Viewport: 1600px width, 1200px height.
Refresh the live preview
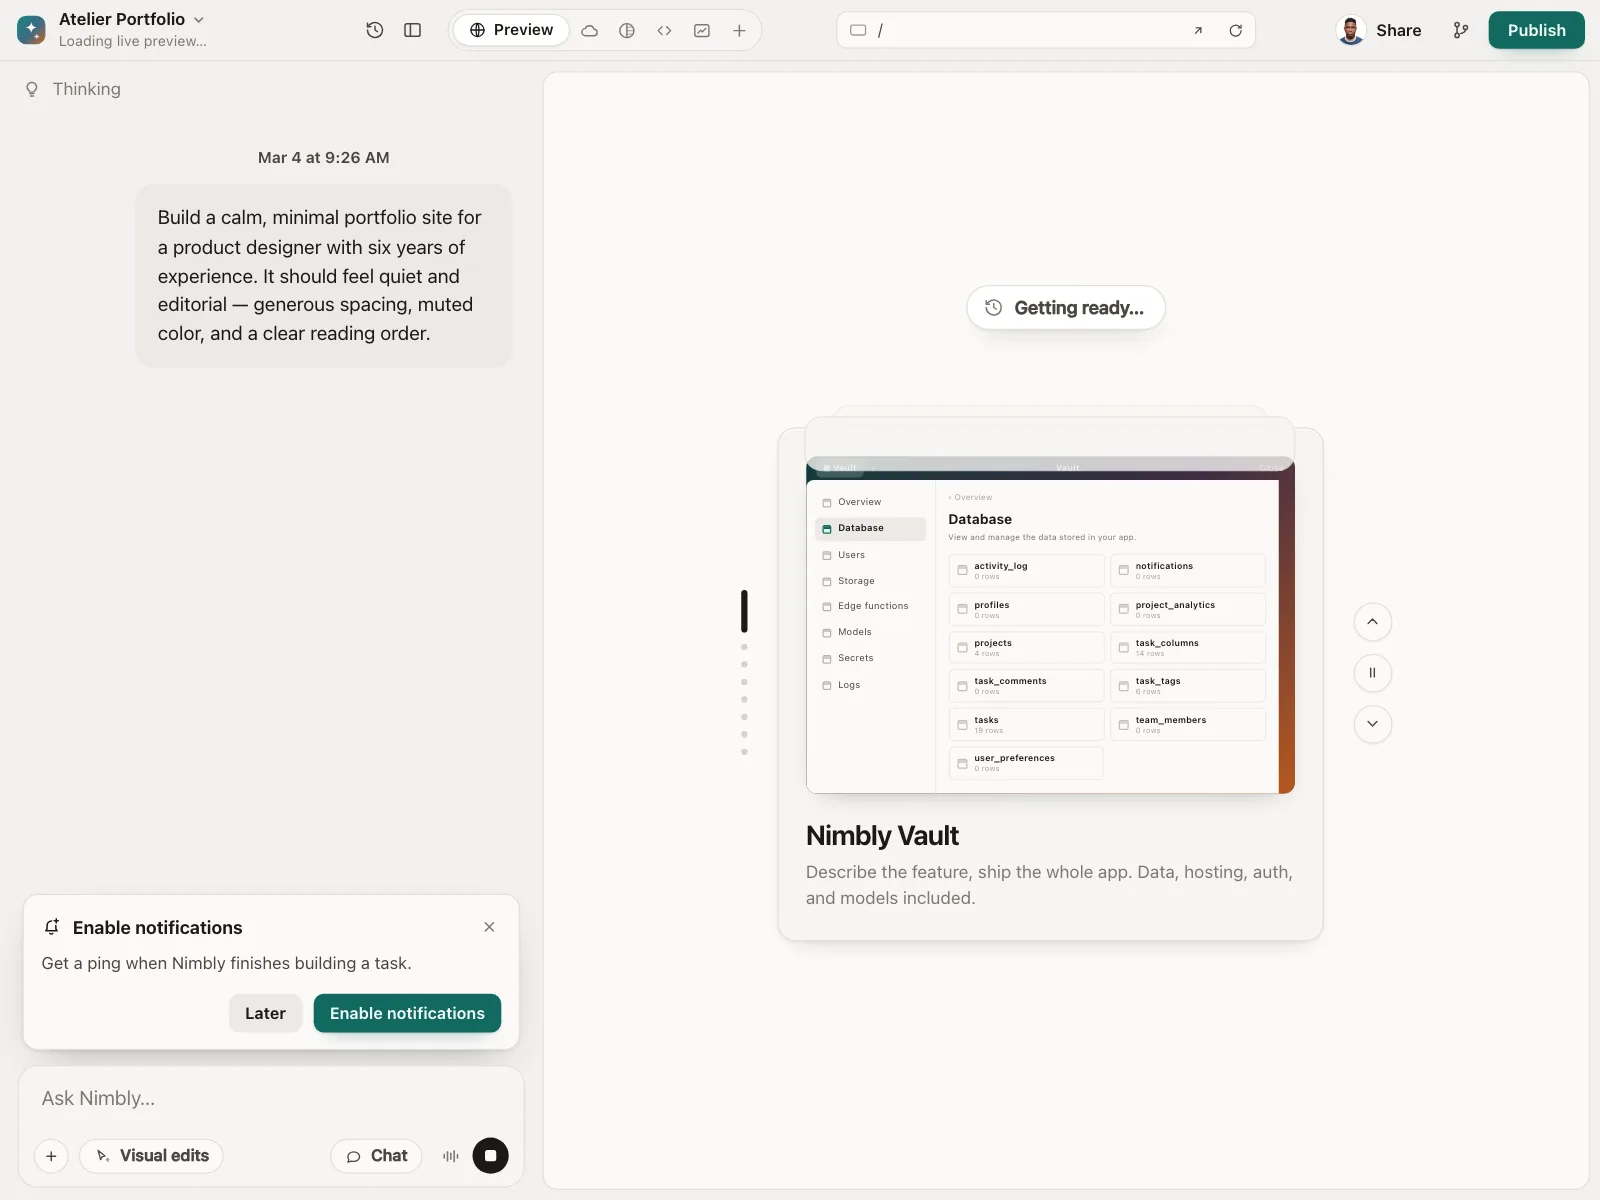click(x=1236, y=30)
